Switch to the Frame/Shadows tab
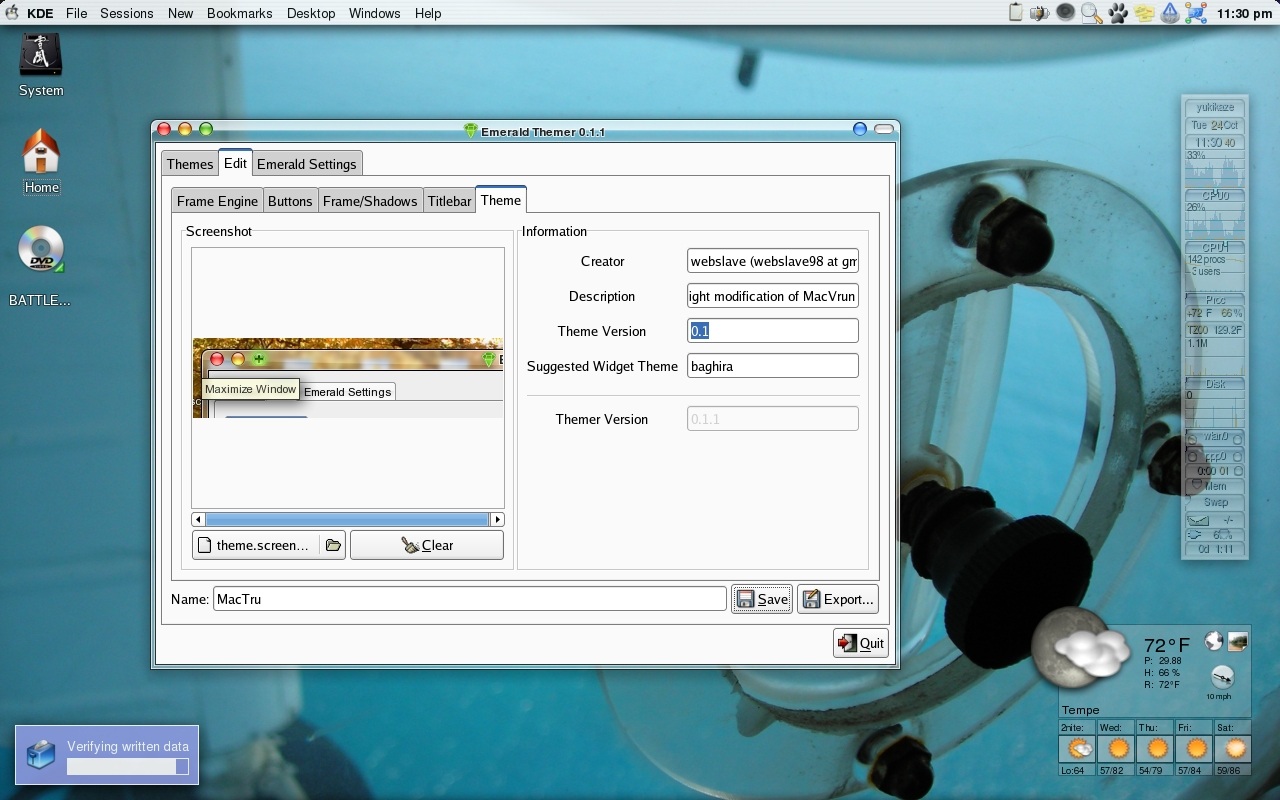This screenshot has height=800, width=1280. (370, 201)
